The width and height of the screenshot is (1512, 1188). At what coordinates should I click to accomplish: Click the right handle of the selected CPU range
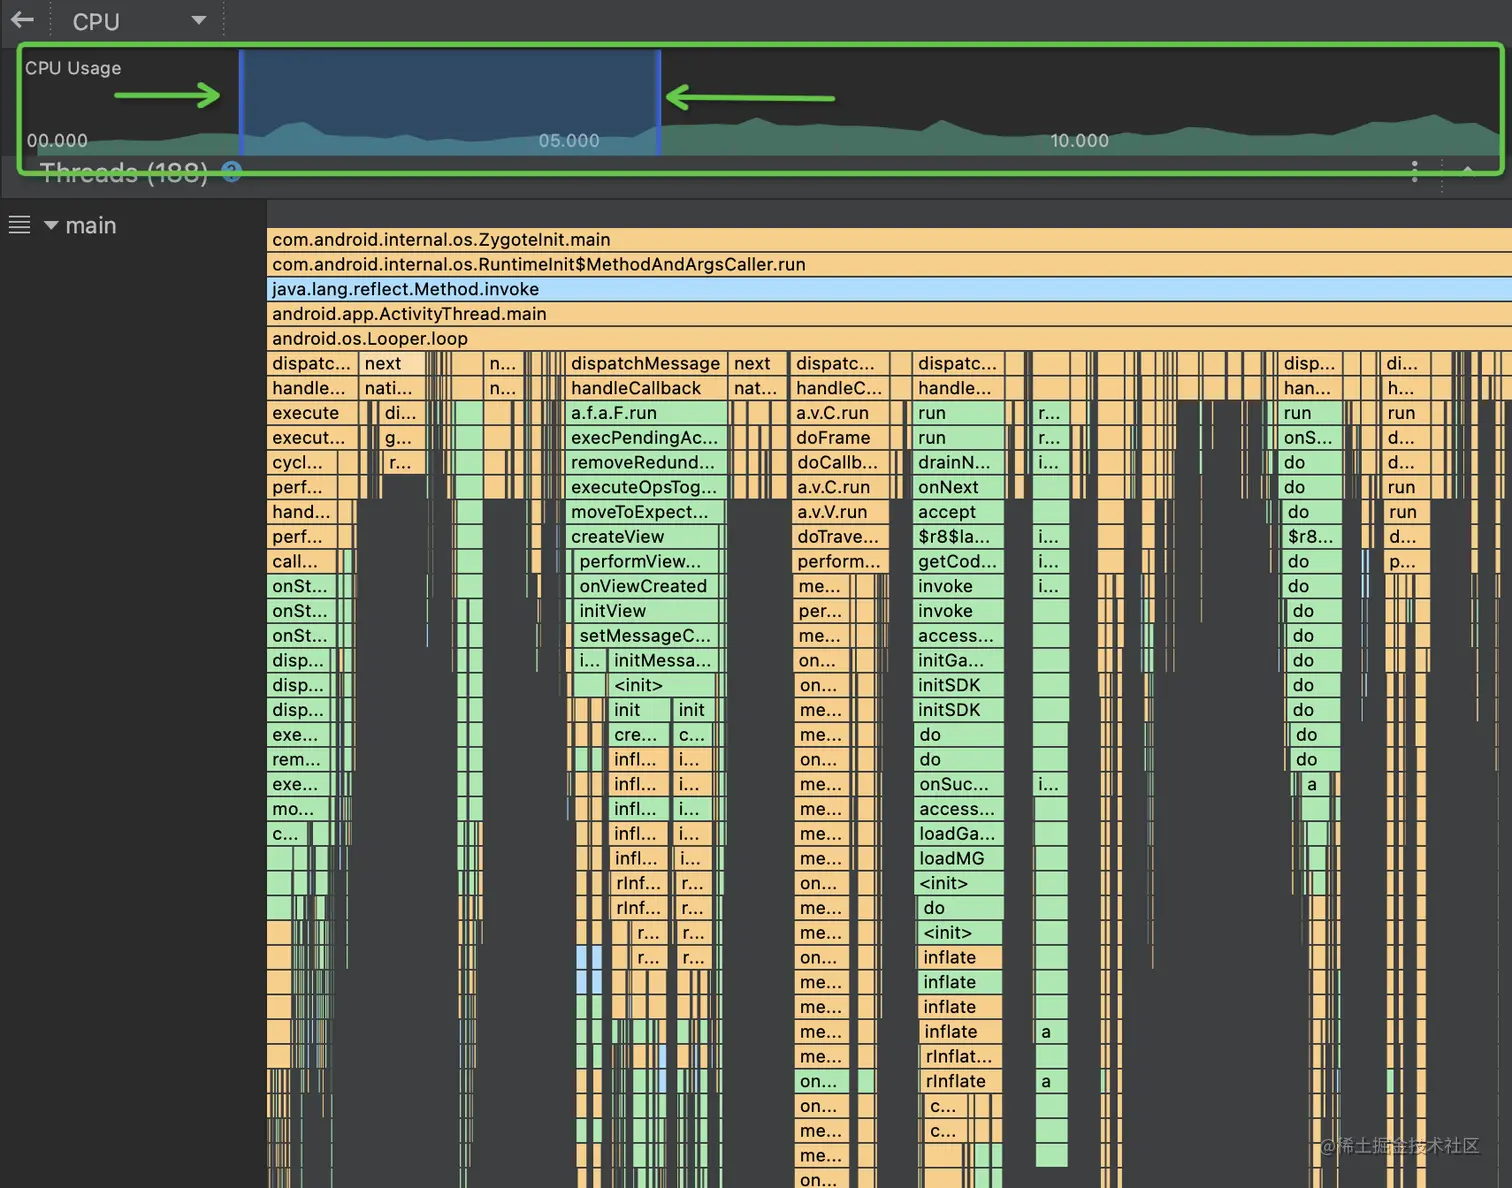pyautogui.click(x=658, y=102)
